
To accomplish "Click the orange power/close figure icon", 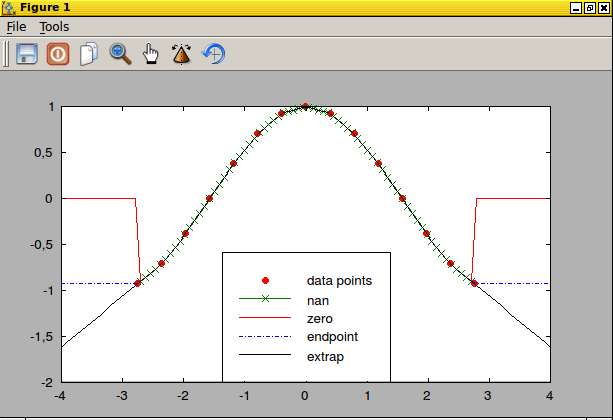I will (x=58, y=54).
